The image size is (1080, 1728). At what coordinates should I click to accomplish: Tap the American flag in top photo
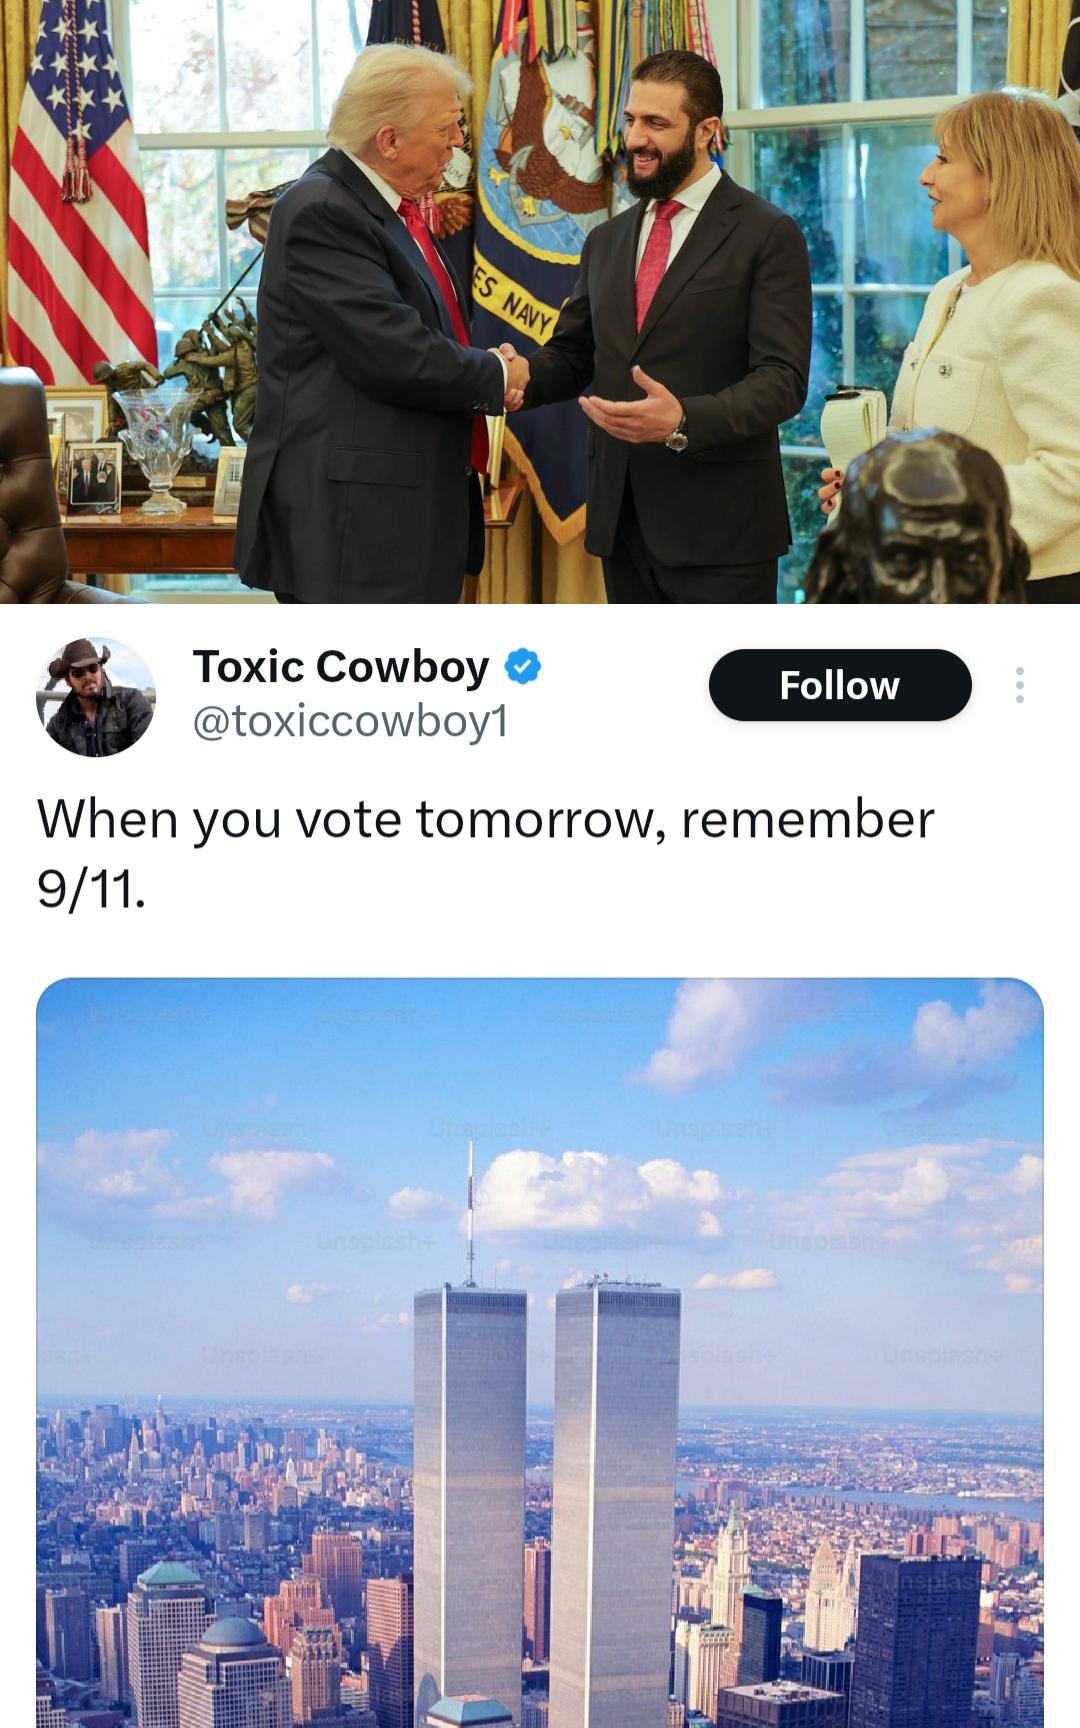click(x=78, y=190)
